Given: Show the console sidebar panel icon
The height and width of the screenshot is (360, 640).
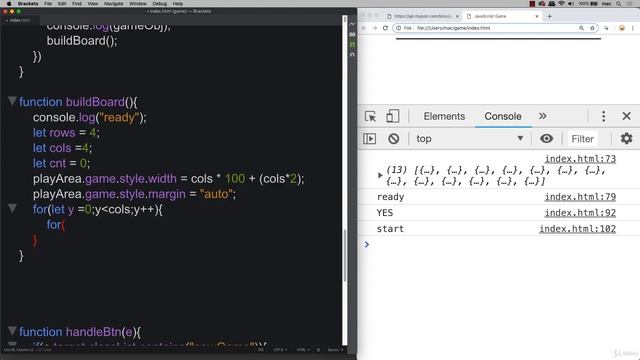Looking at the screenshot, I should pyautogui.click(x=369, y=139).
